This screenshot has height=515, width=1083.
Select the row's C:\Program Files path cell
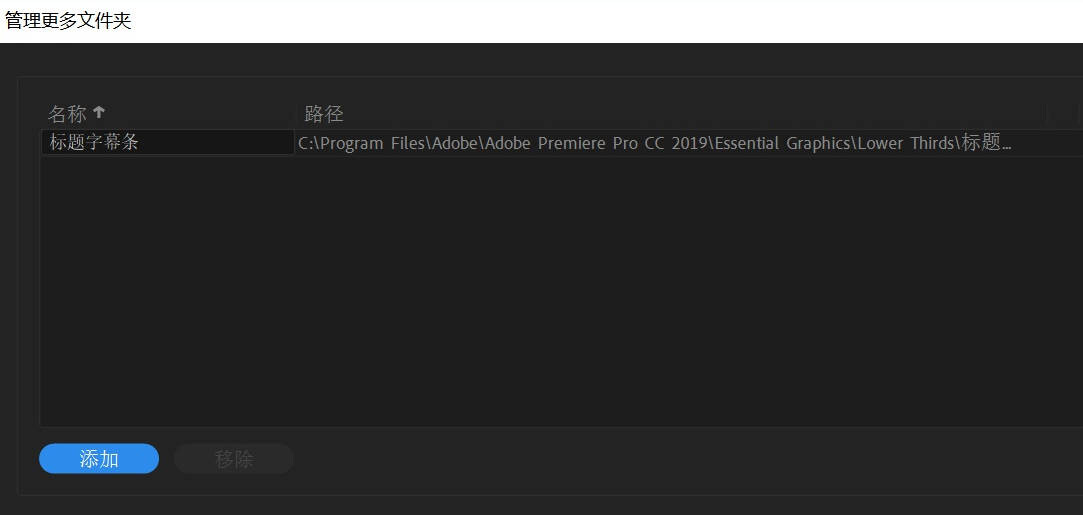click(x=689, y=143)
